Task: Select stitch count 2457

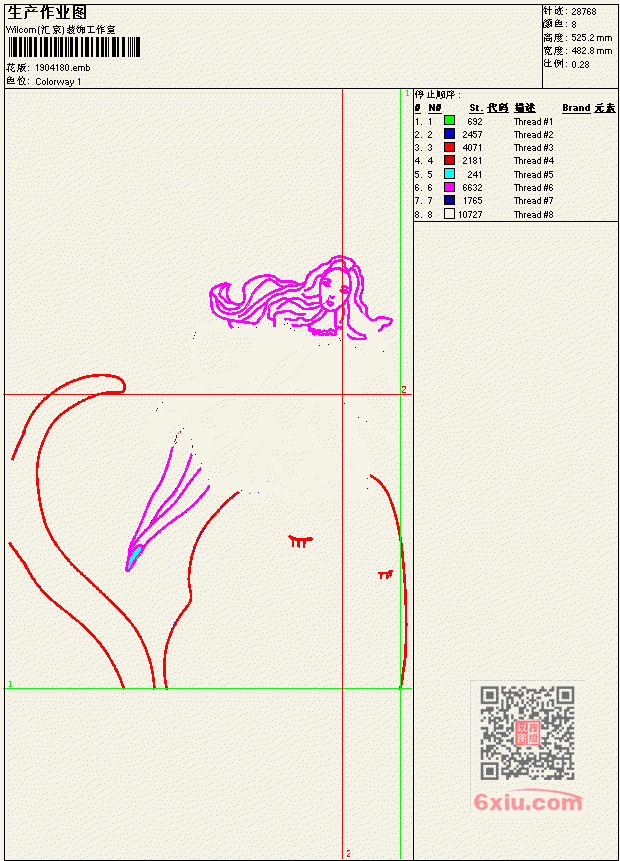Action: 472,135
